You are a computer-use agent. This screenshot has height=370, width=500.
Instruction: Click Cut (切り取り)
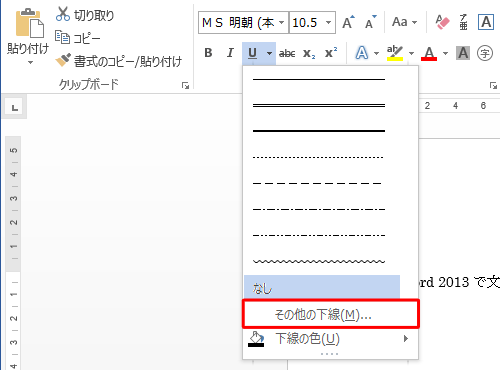[85, 15]
